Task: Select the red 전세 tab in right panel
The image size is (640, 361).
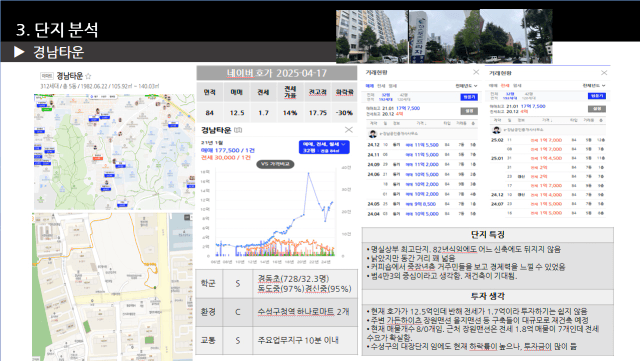Action: click(x=505, y=86)
